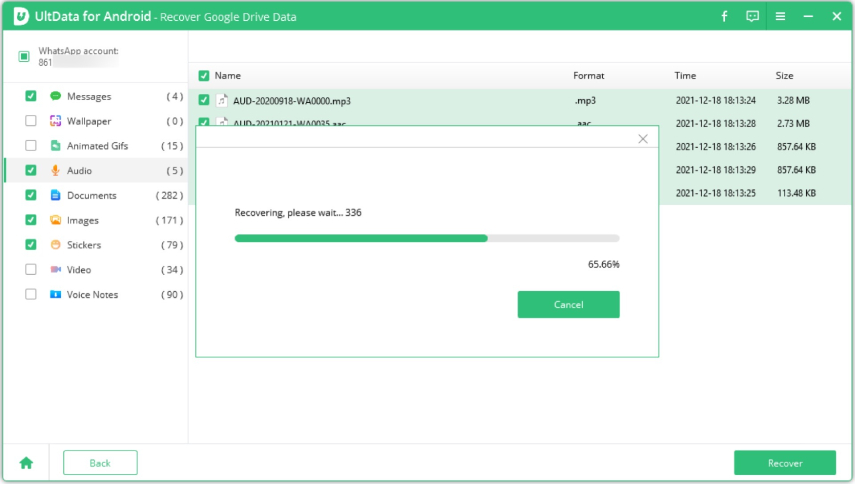Image resolution: width=855 pixels, height=484 pixels.
Task: Click the Animated Gifs category icon
Action: [x=55, y=146]
